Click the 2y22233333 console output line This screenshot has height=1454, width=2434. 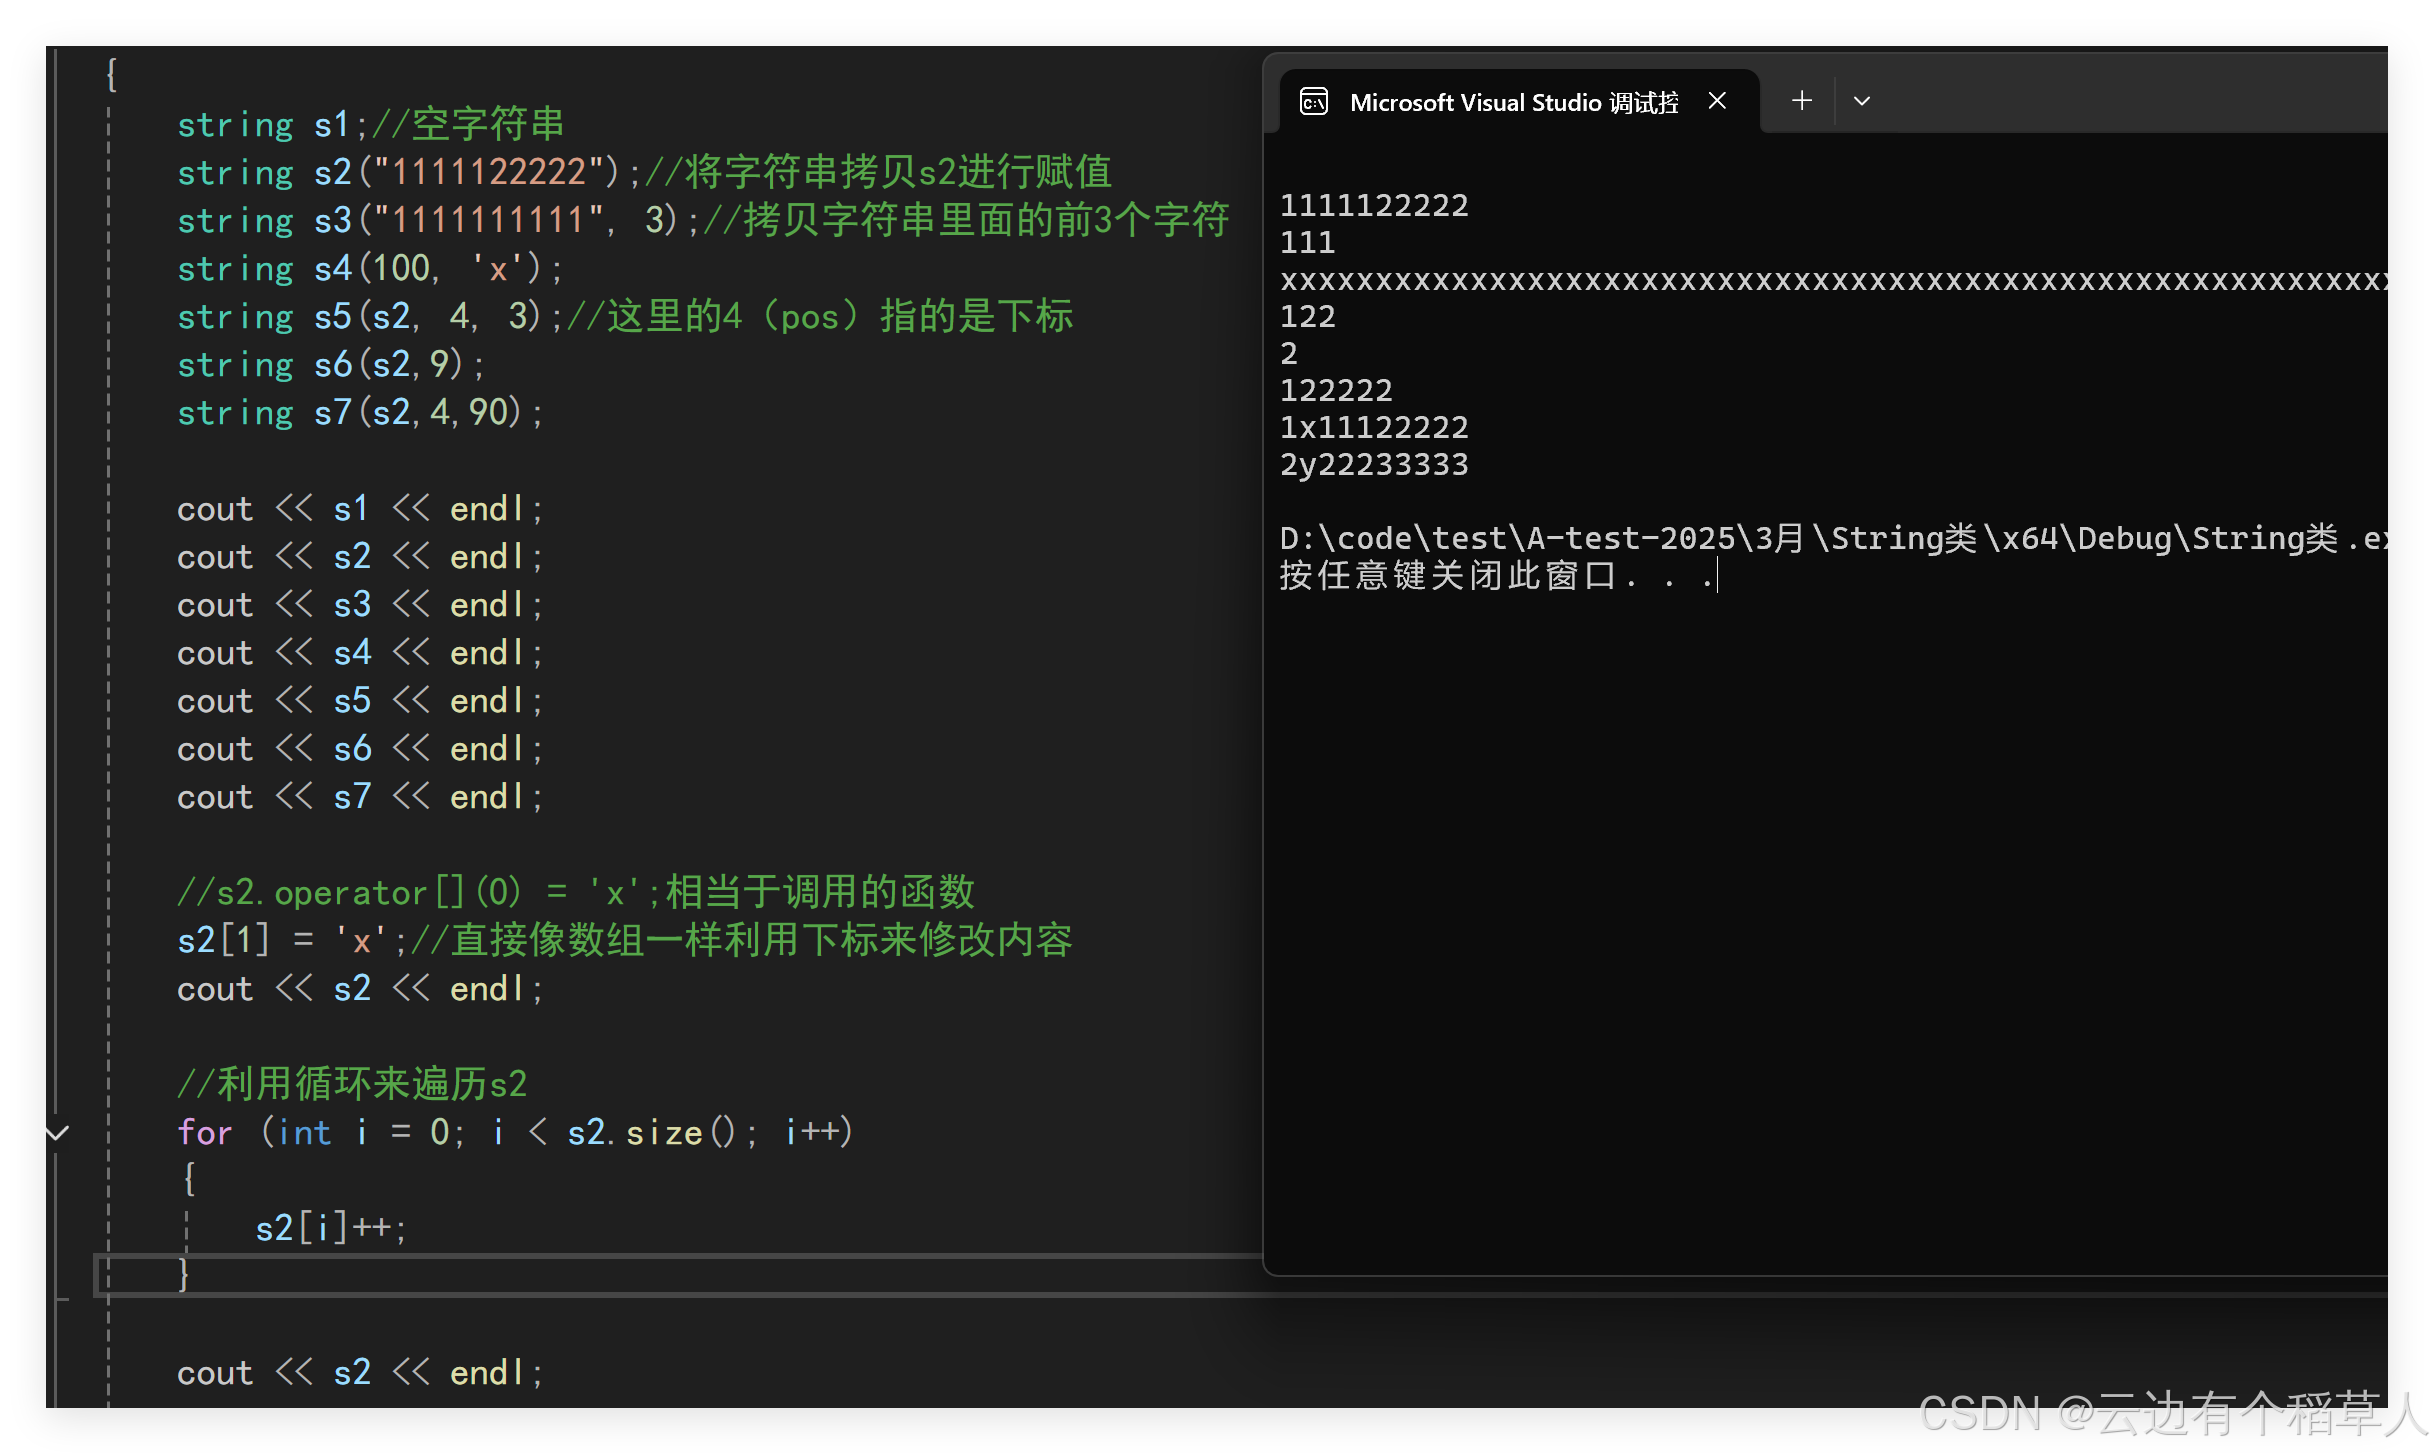(1374, 465)
